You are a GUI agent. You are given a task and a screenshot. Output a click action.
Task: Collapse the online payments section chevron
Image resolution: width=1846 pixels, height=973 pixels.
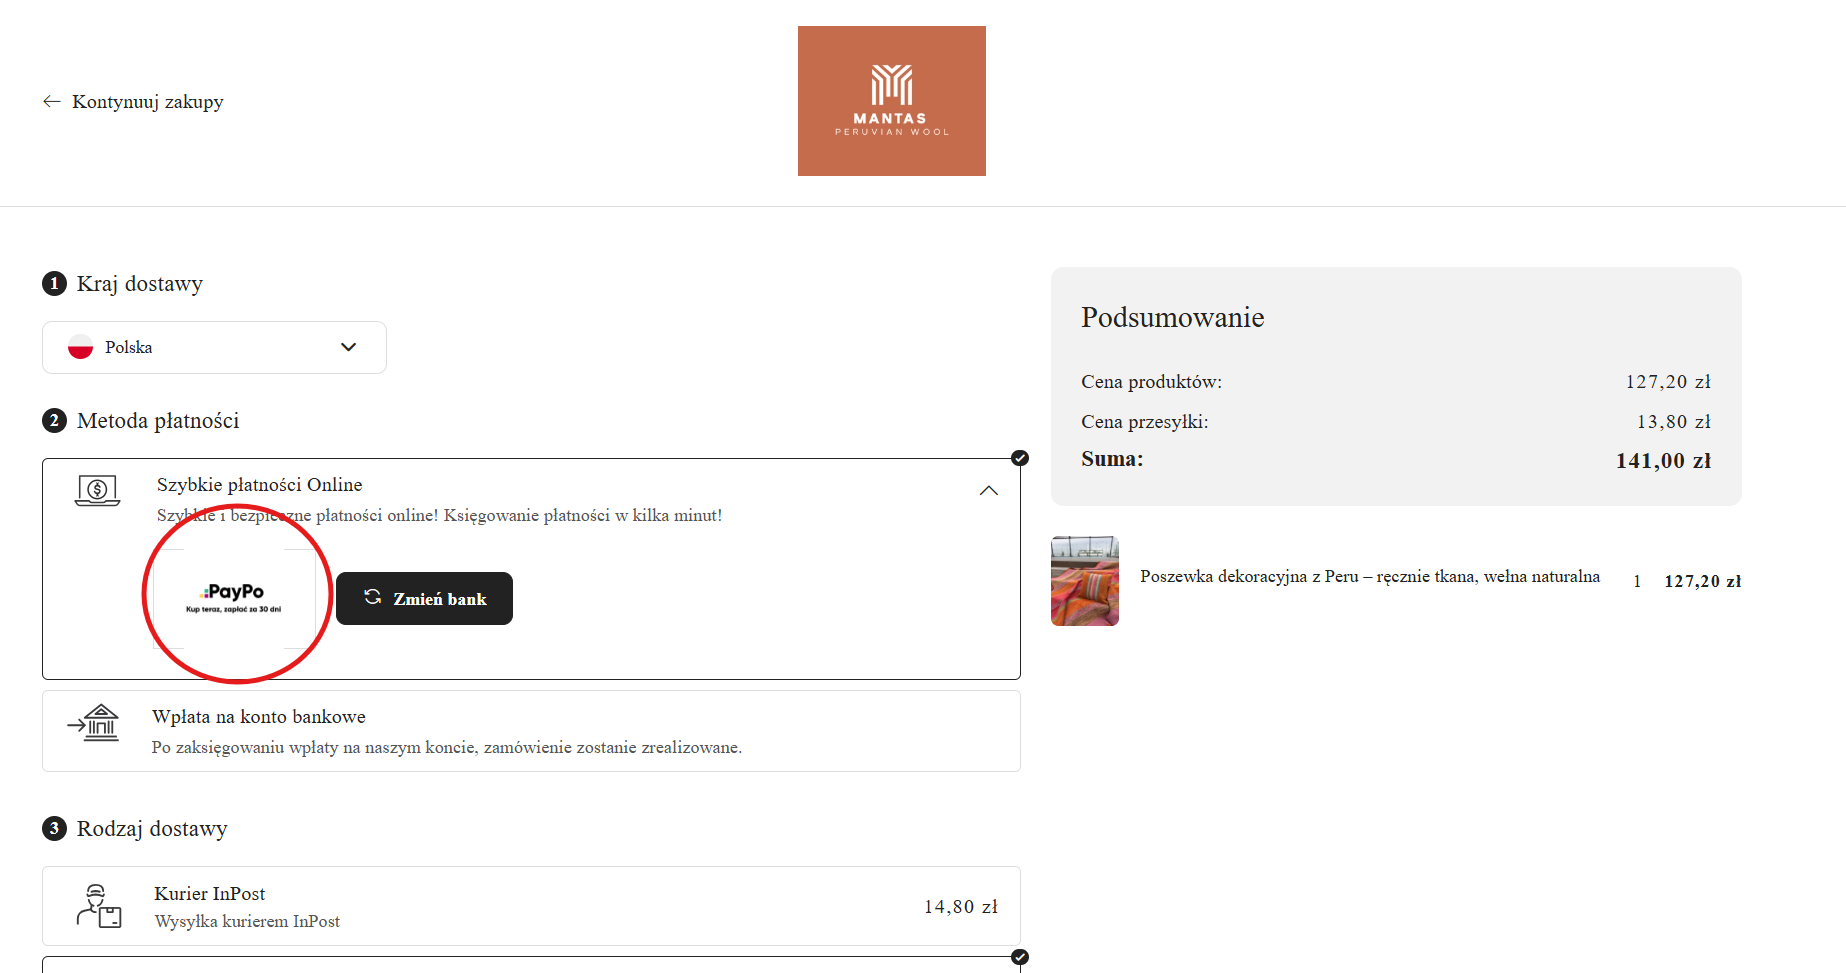click(988, 491)
